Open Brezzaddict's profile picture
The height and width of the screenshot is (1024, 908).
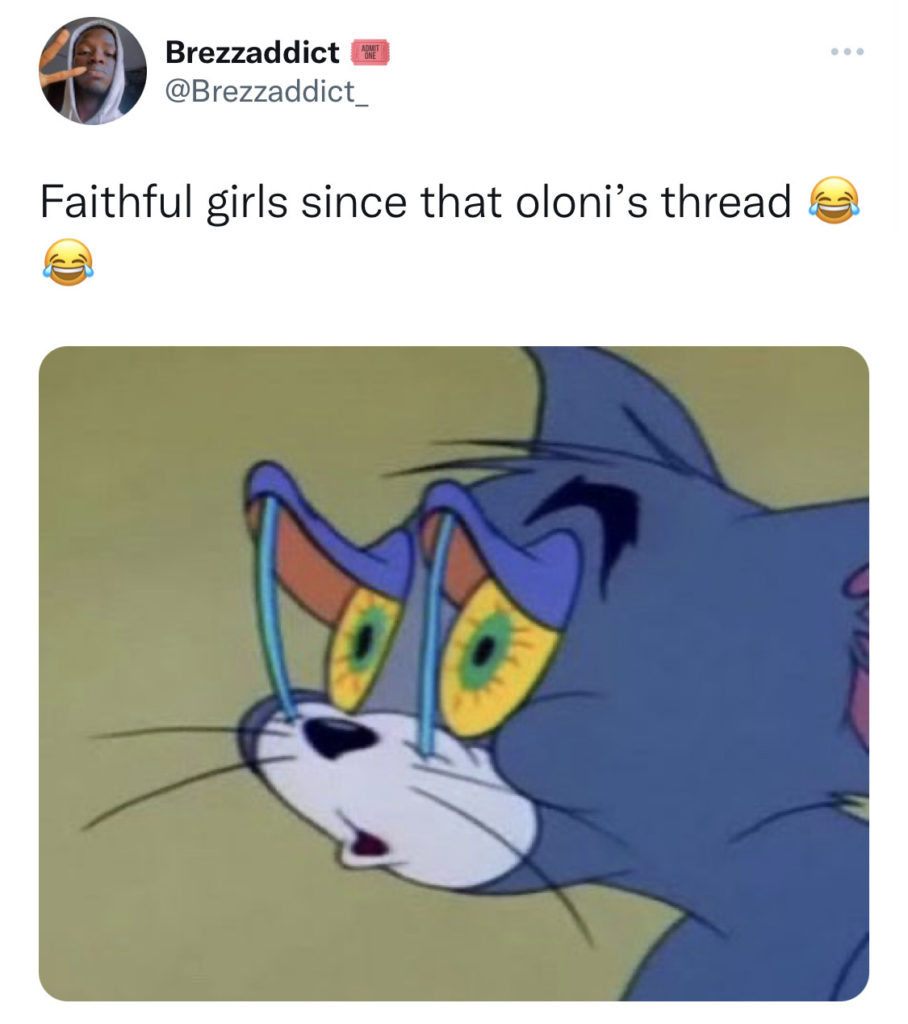pyautogui.click(x=93, y=70)
